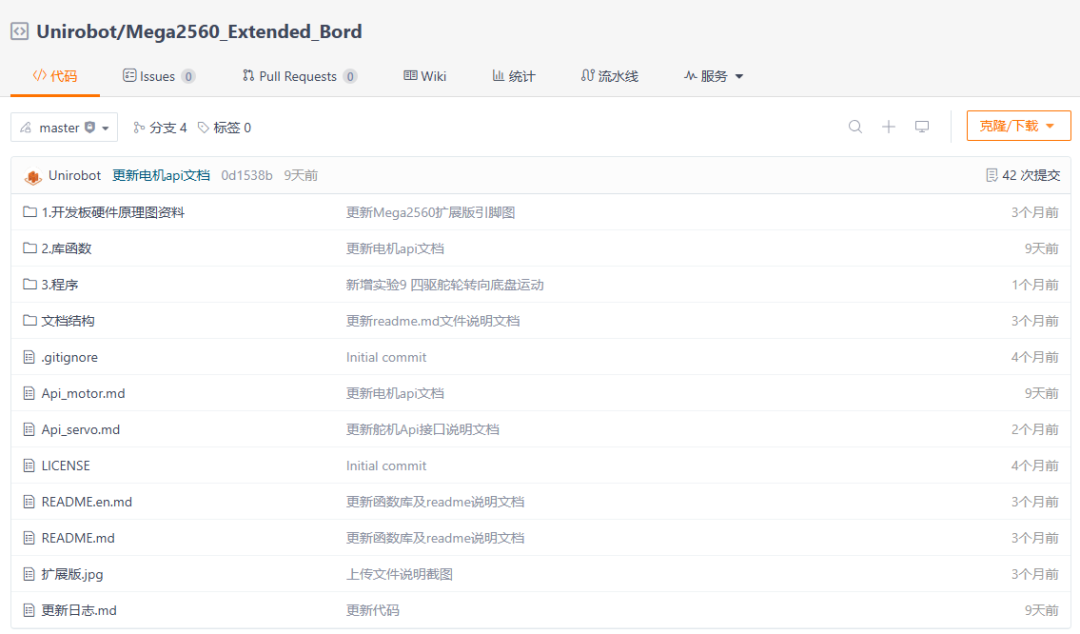Click the tag icon next to 标签 0
The height and width of the screenshot is (634, 1080).
click(203, 127)
